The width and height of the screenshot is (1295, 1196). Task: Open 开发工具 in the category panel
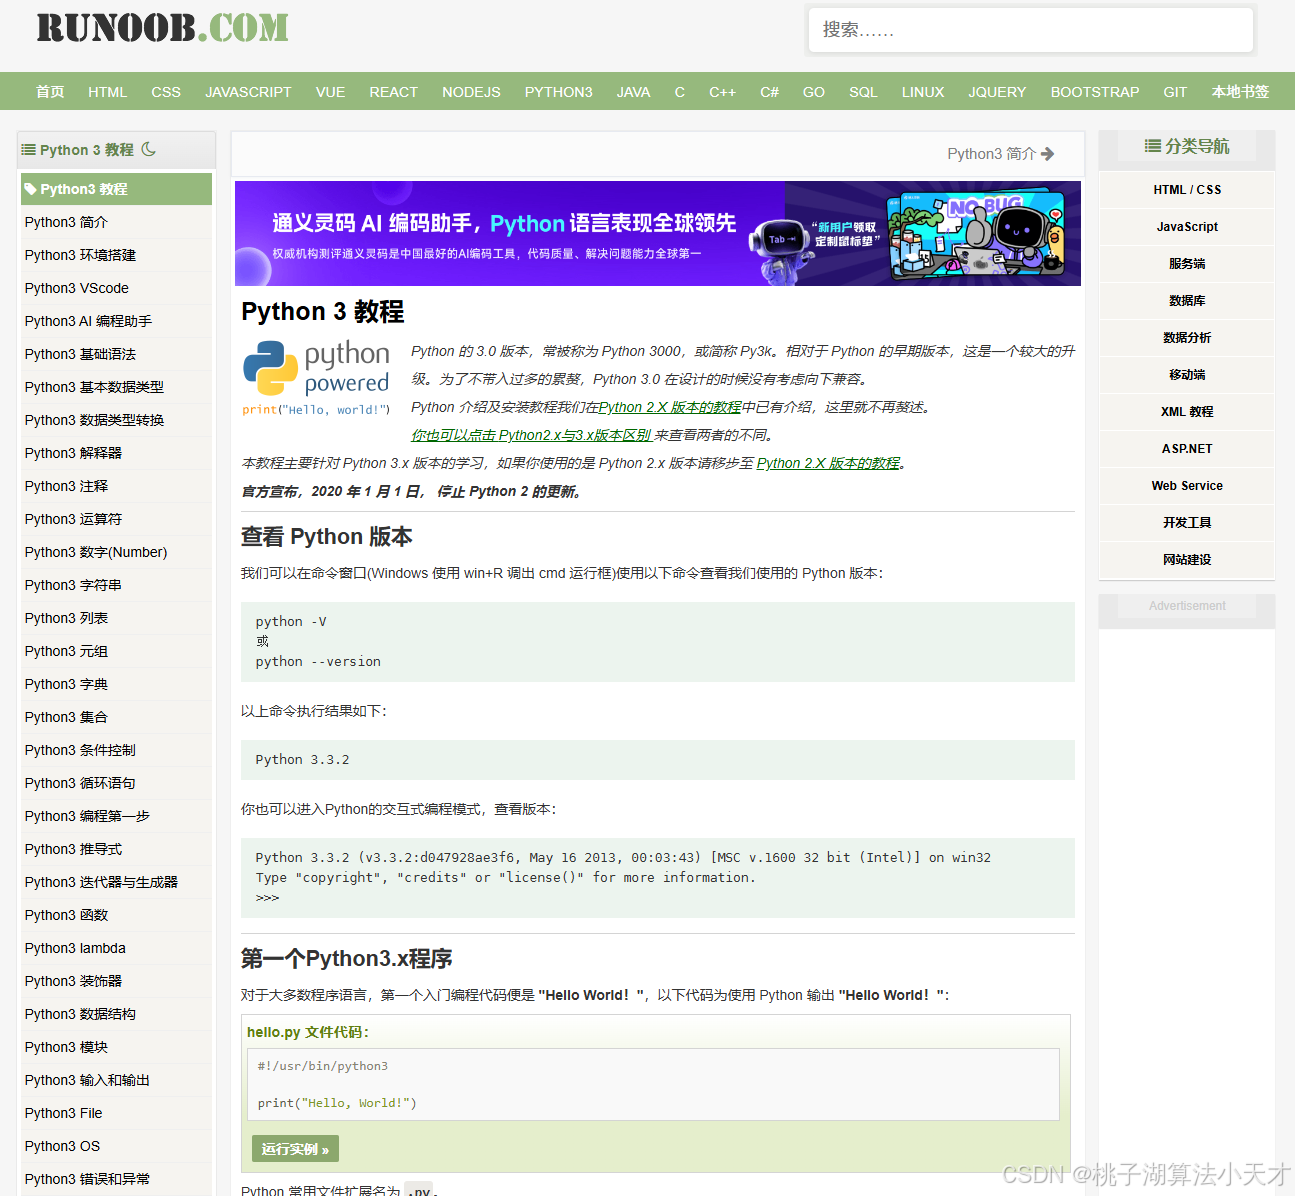(x=1187, y=523)
